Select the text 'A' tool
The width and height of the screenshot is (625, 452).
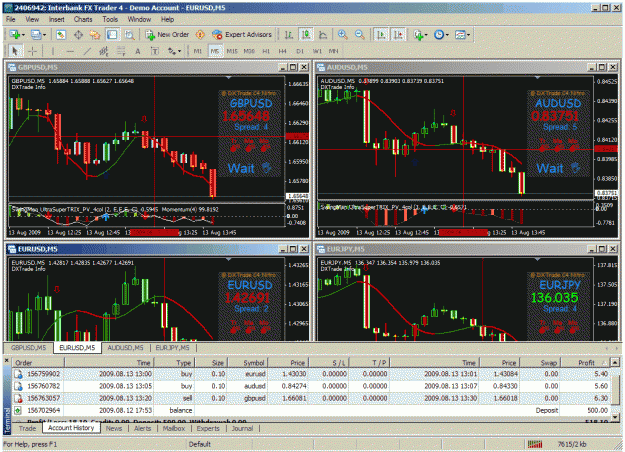tap(138, 51)
